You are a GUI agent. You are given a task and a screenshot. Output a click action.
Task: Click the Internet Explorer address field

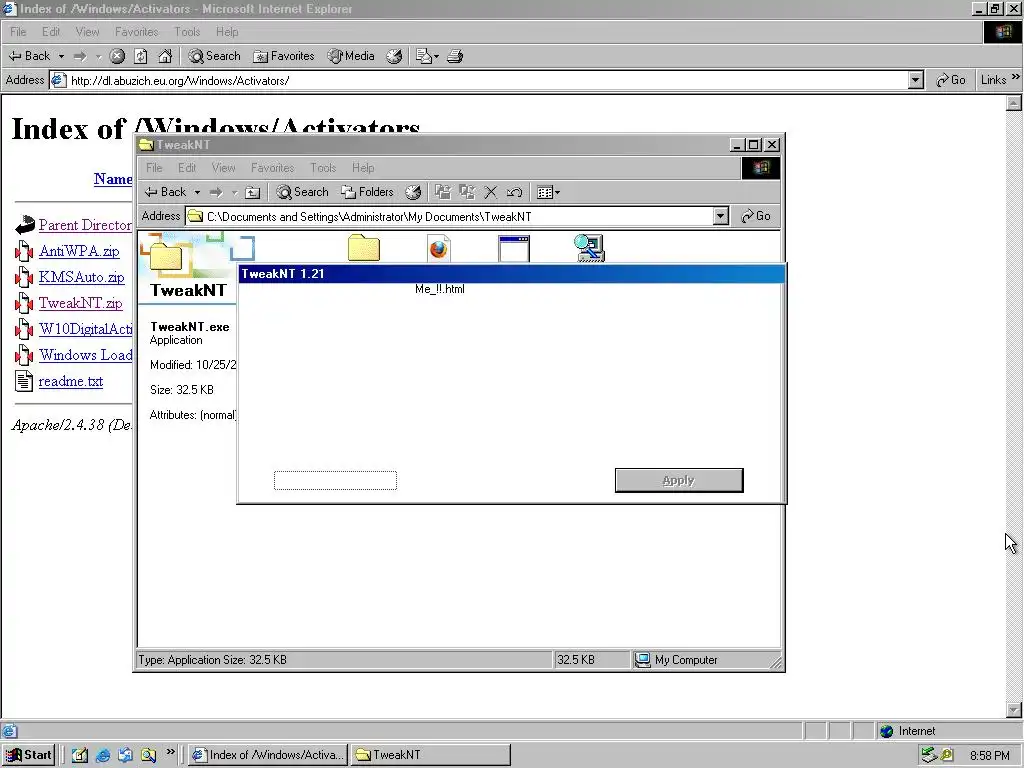(x=487, y=80)
